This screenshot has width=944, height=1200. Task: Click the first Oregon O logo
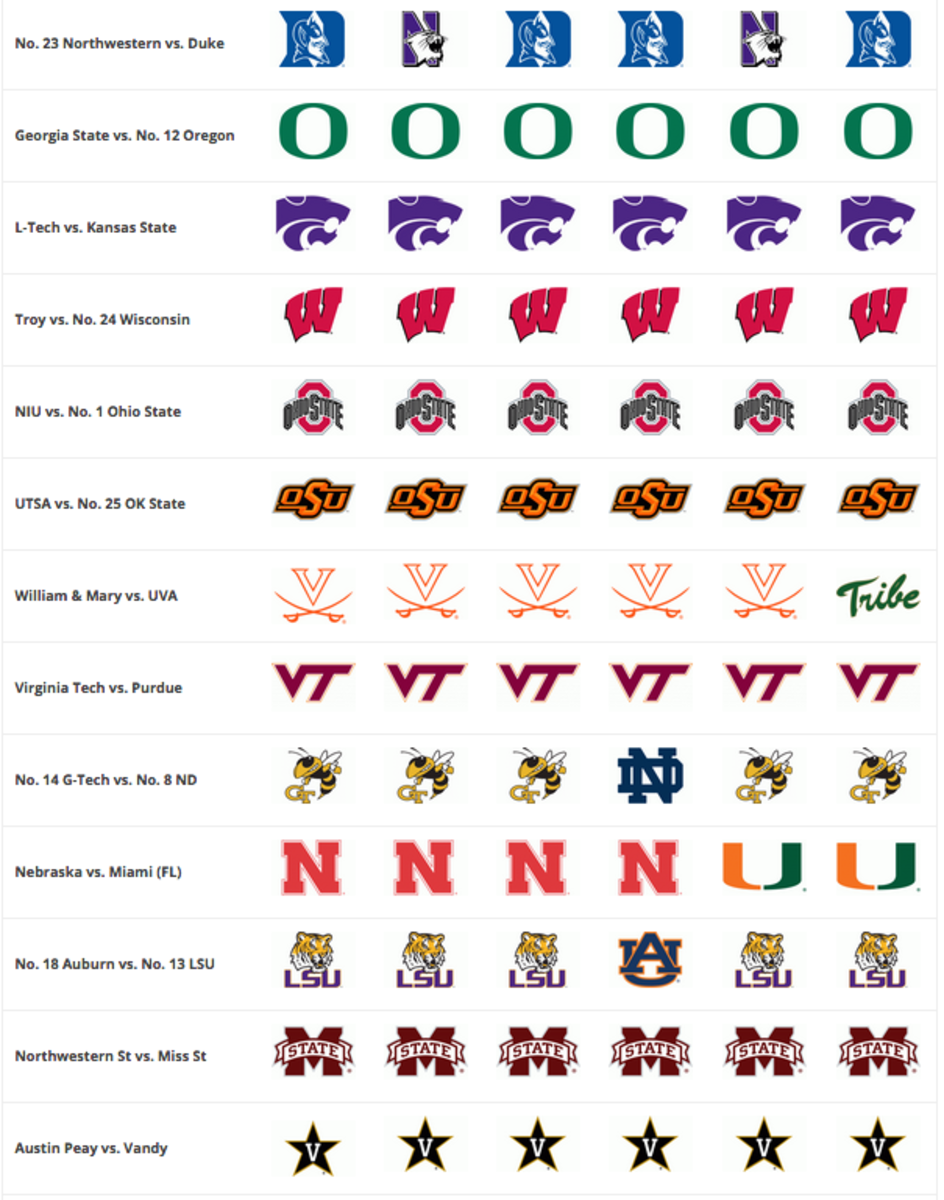click(x=312, y=134)
